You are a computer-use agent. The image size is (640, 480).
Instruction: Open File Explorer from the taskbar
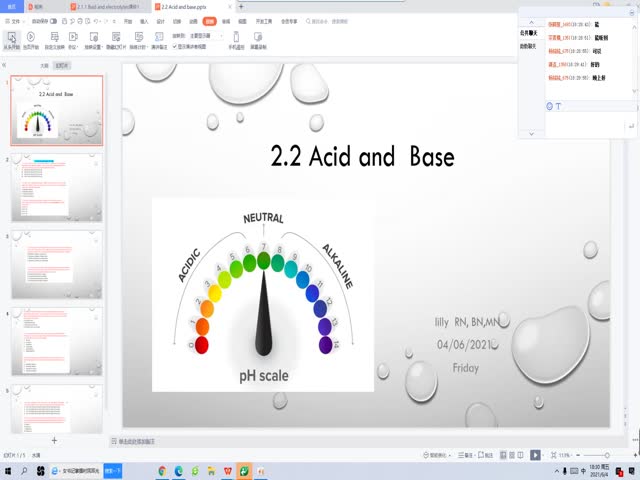(x=211, y=471)
